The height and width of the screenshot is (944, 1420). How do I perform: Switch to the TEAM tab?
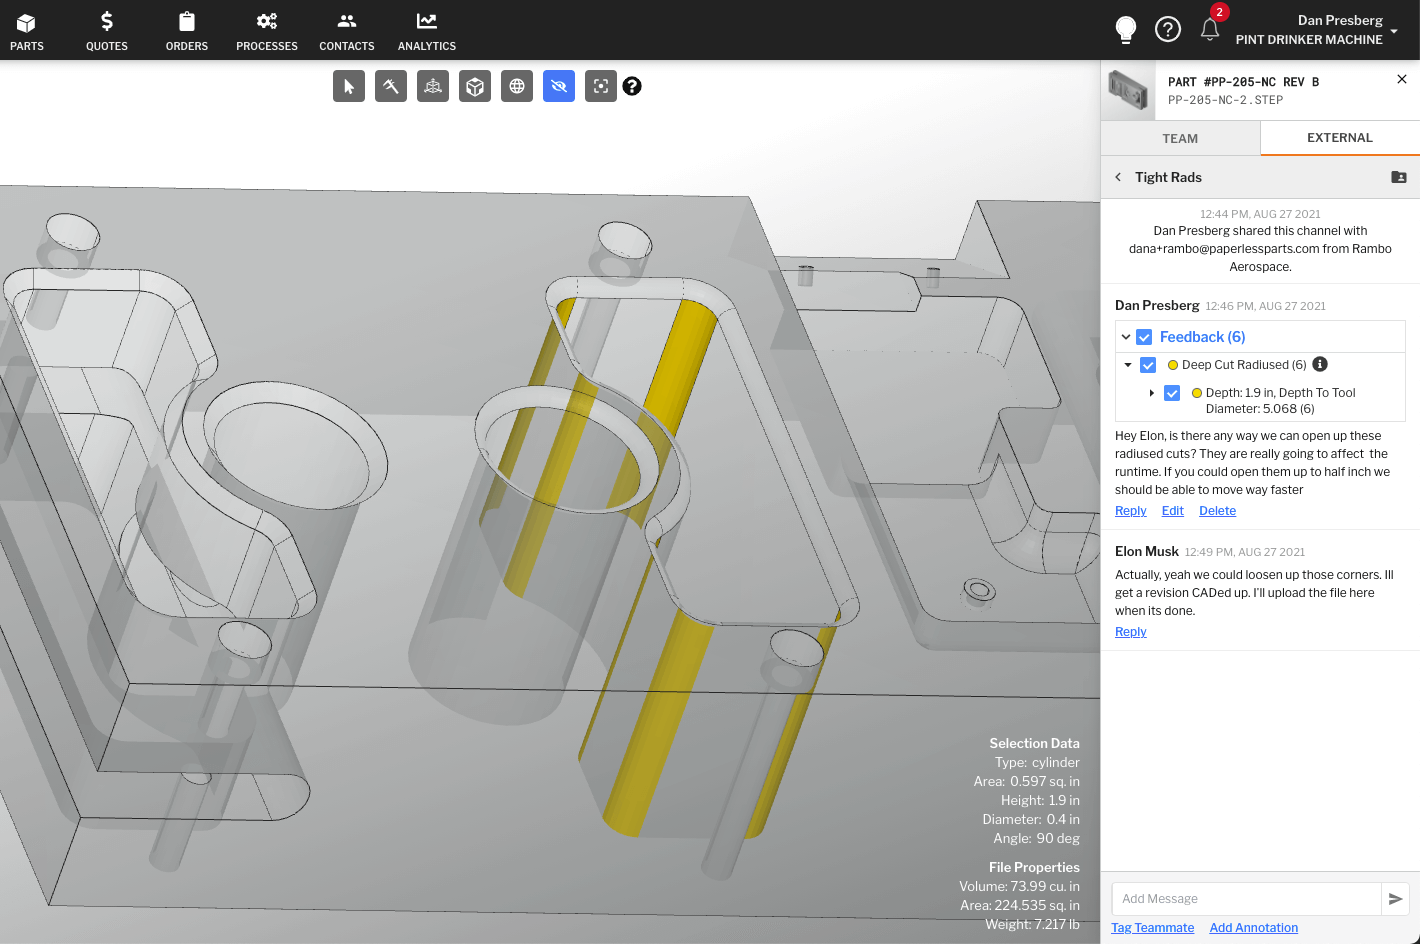pyautogui.click(x=1179, y=138)
